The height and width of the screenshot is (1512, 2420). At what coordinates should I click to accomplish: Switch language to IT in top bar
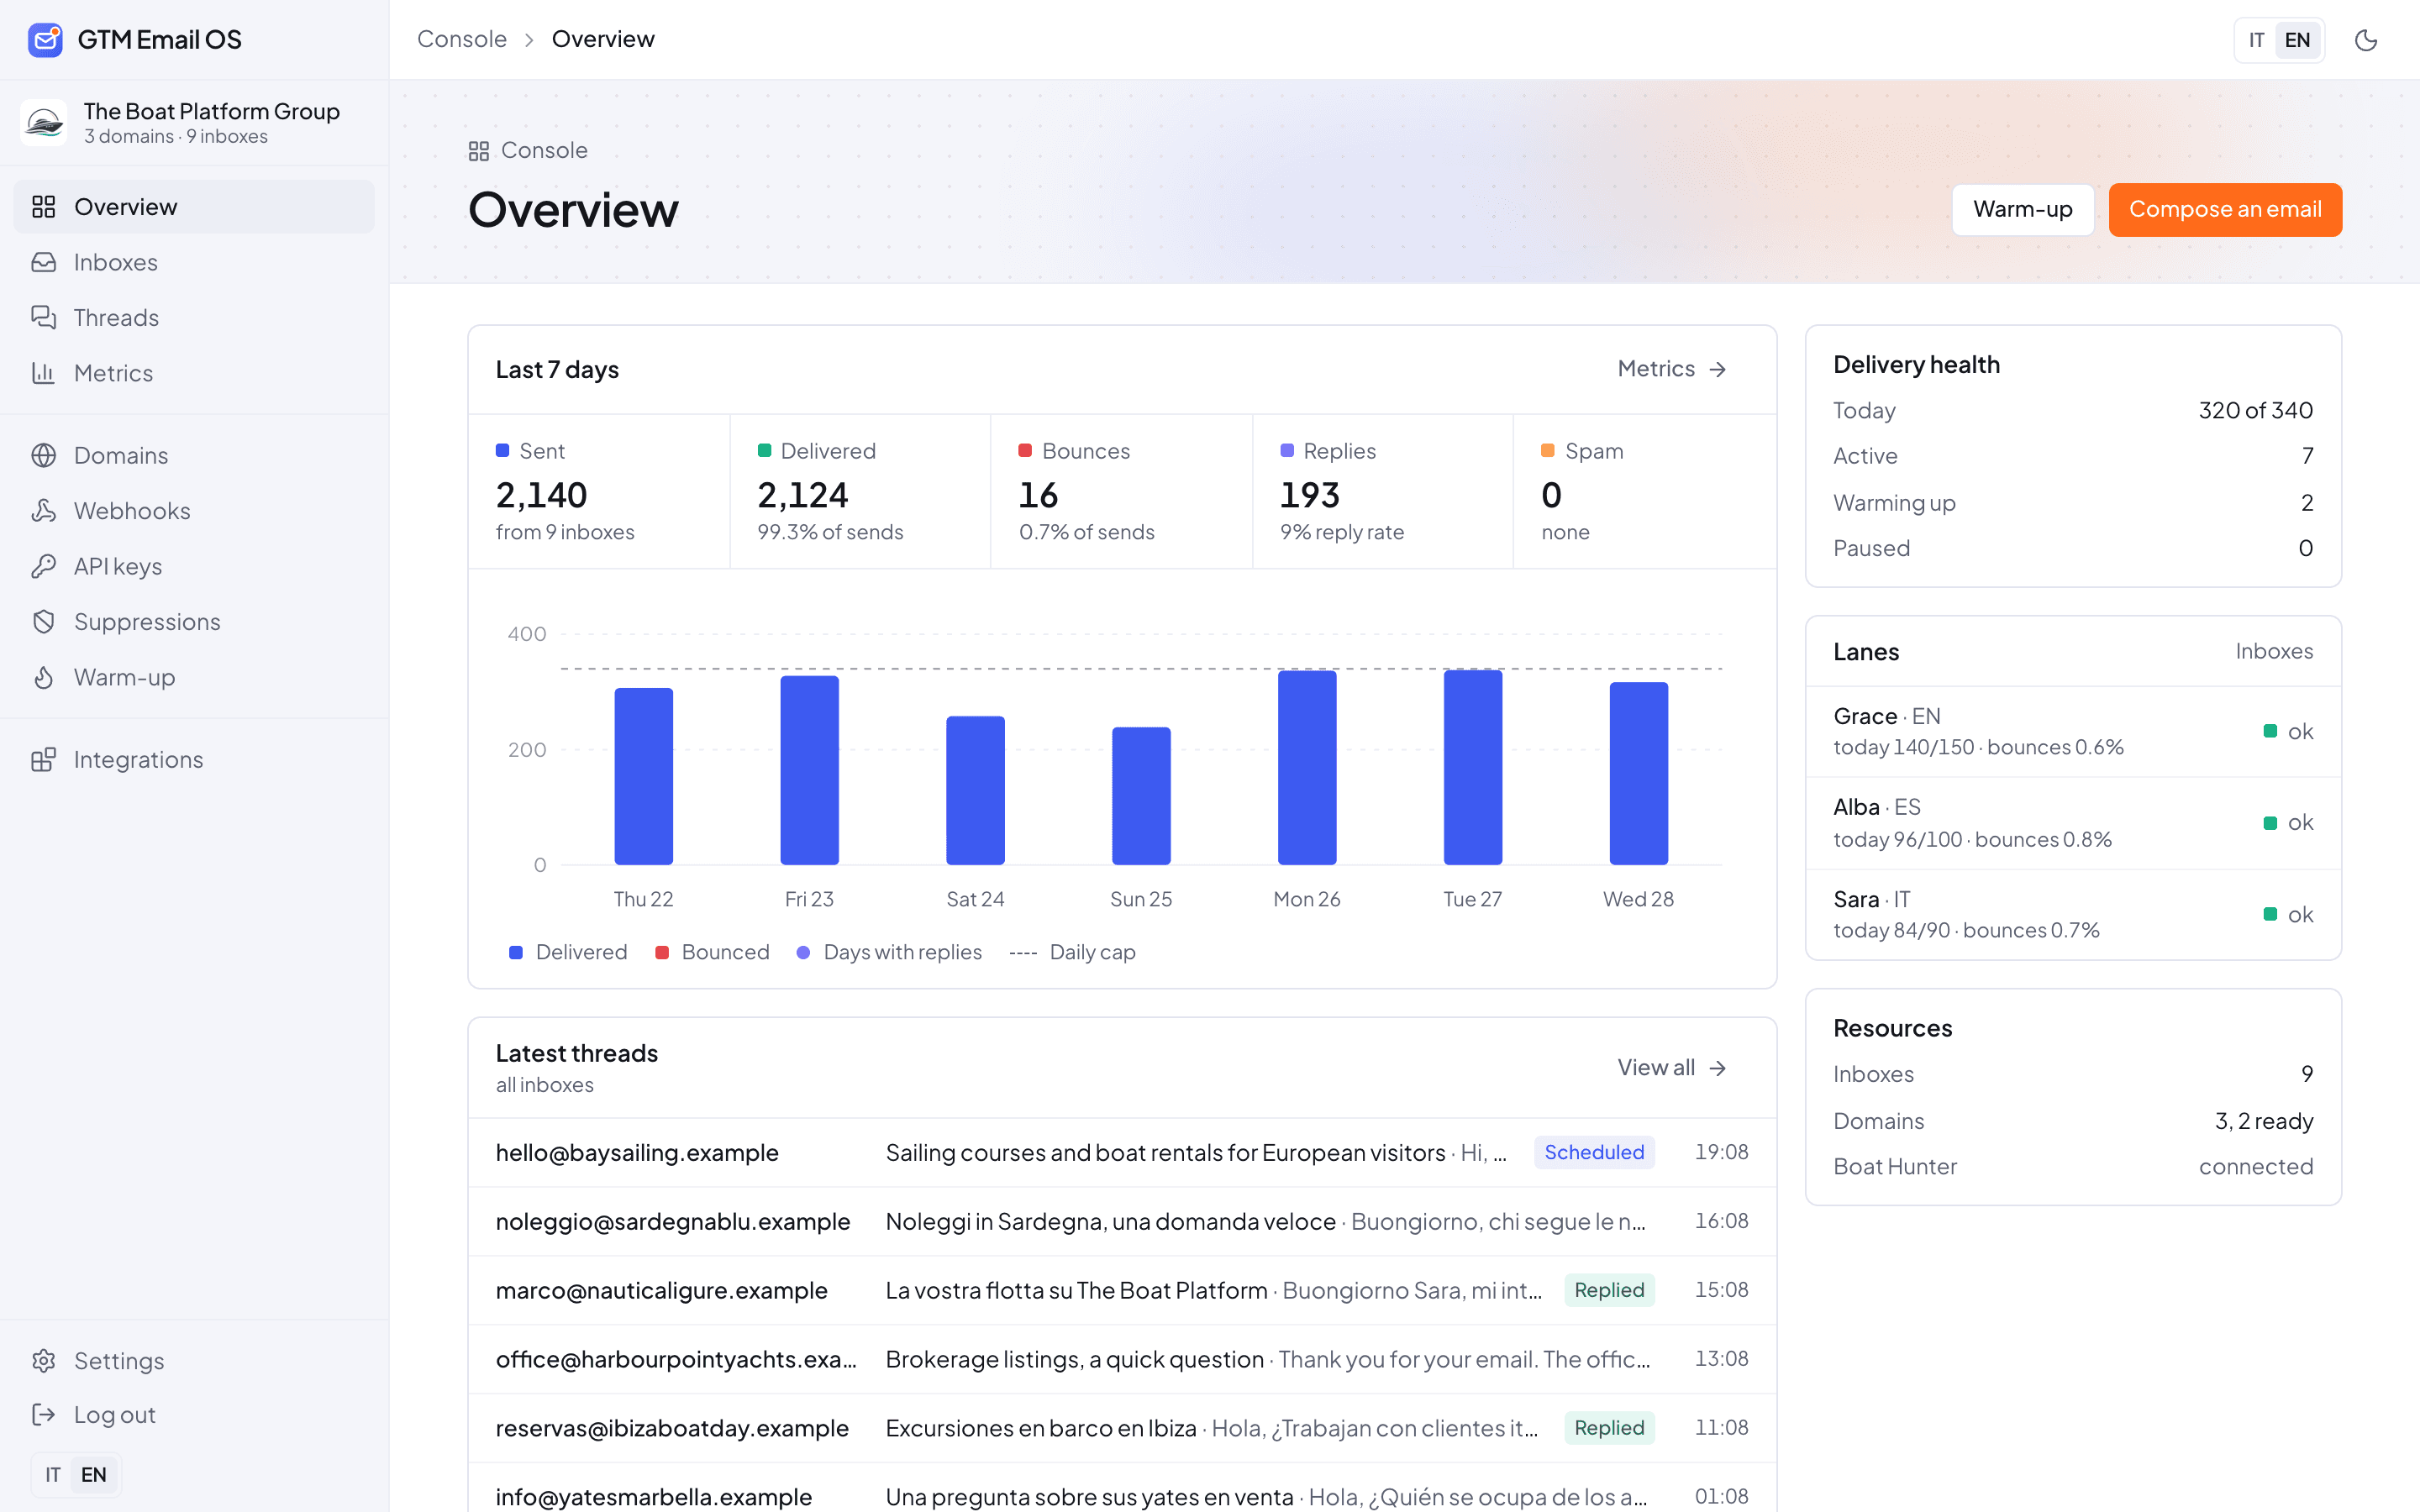click(2257, 40)
